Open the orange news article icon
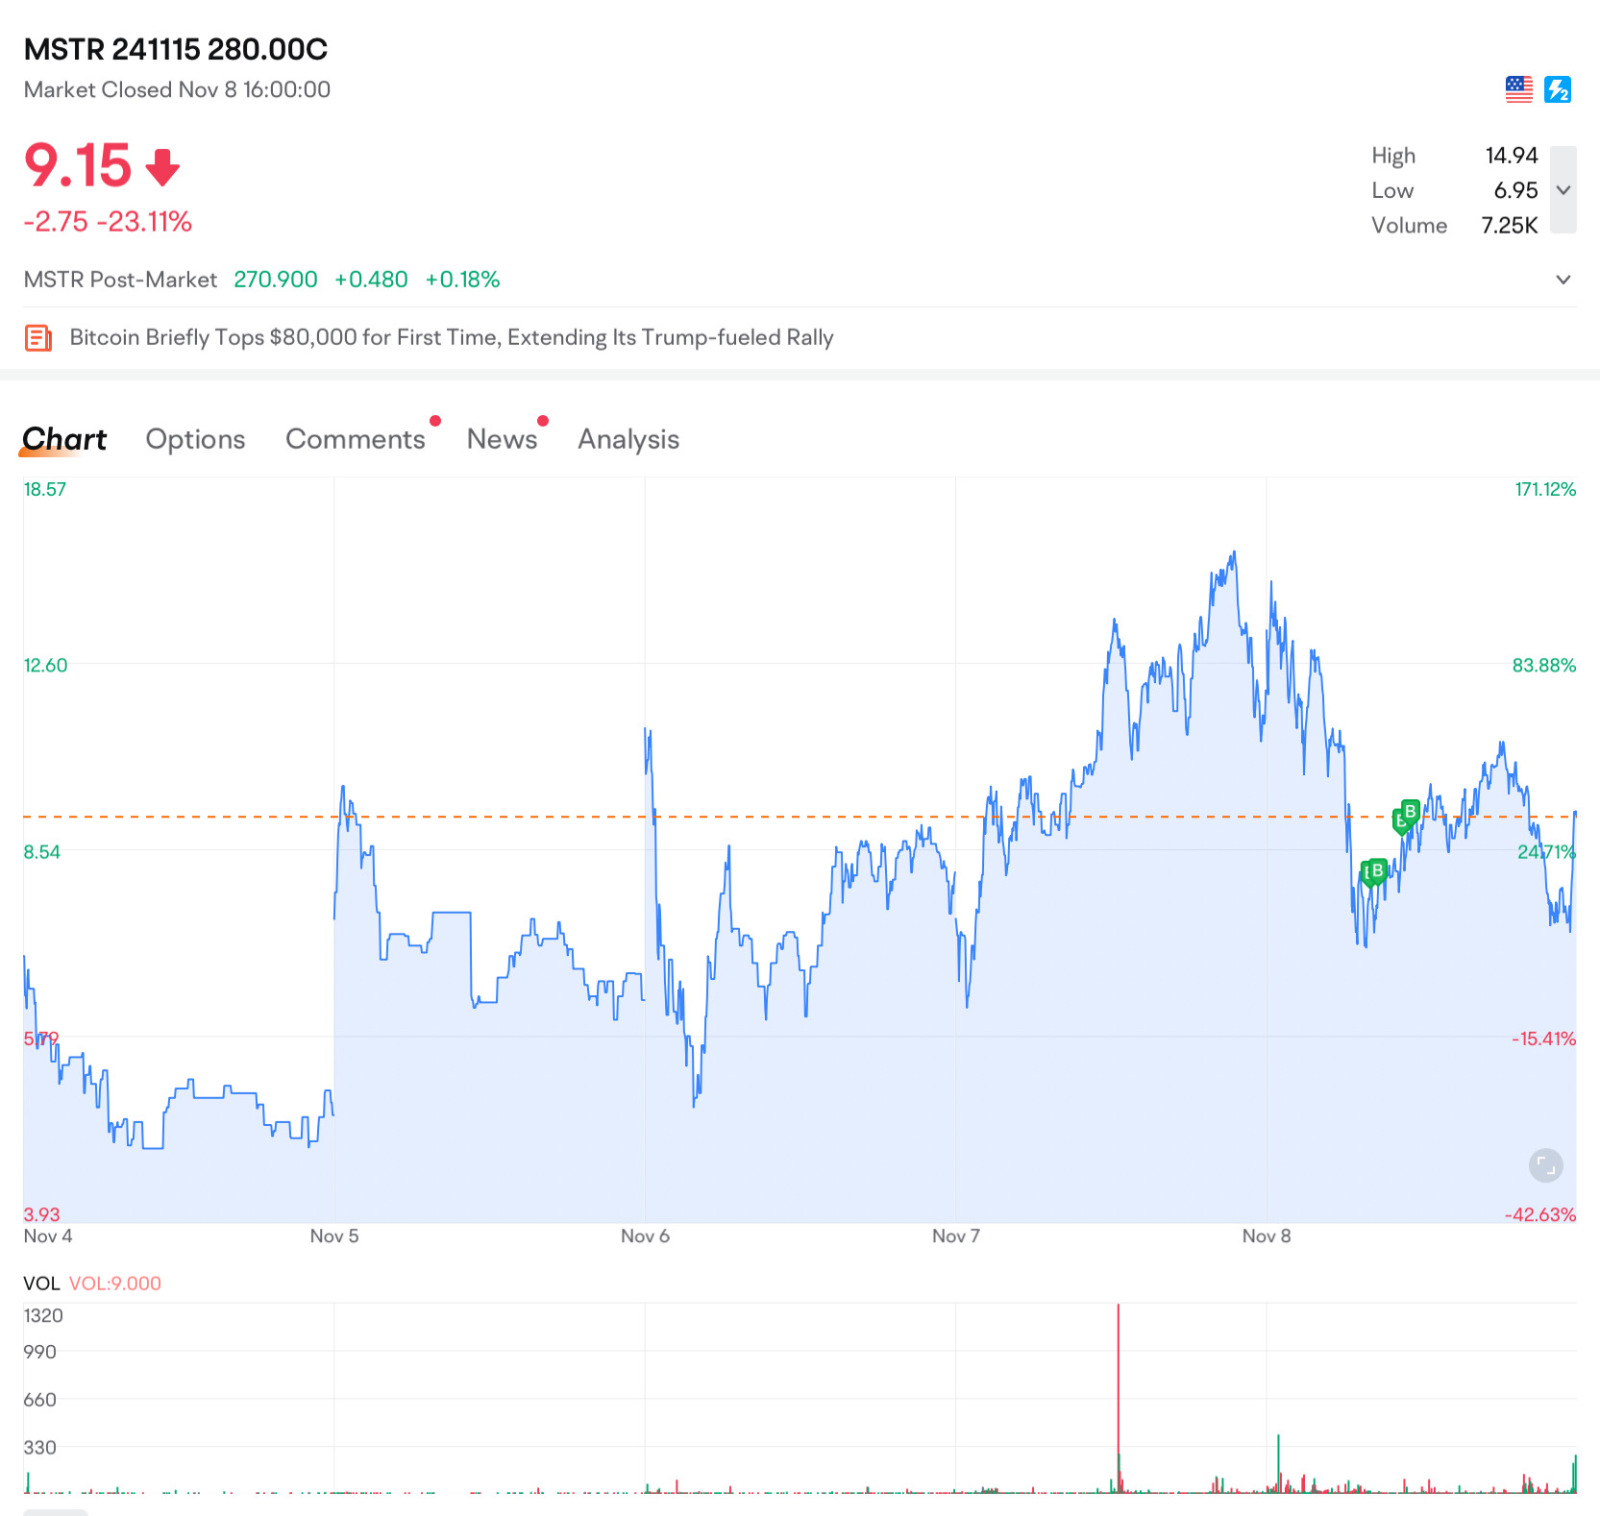 click(38, 338)
